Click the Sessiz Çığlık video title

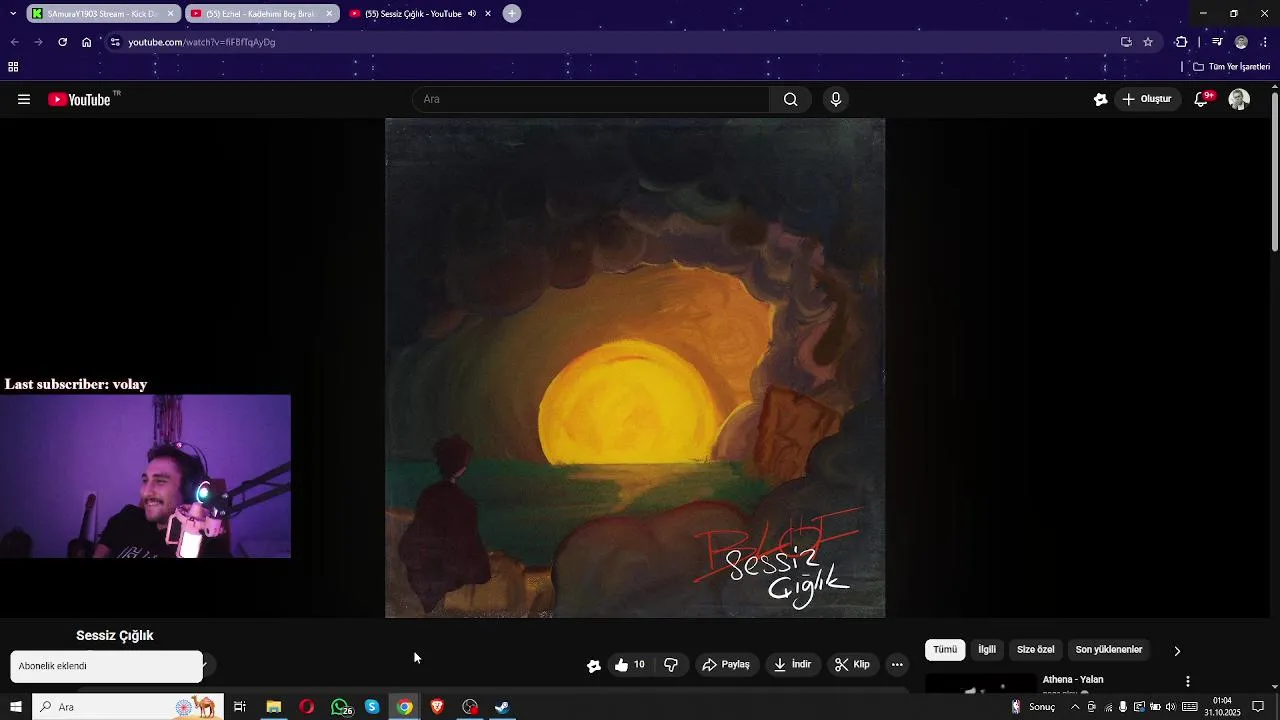(115, 636)
